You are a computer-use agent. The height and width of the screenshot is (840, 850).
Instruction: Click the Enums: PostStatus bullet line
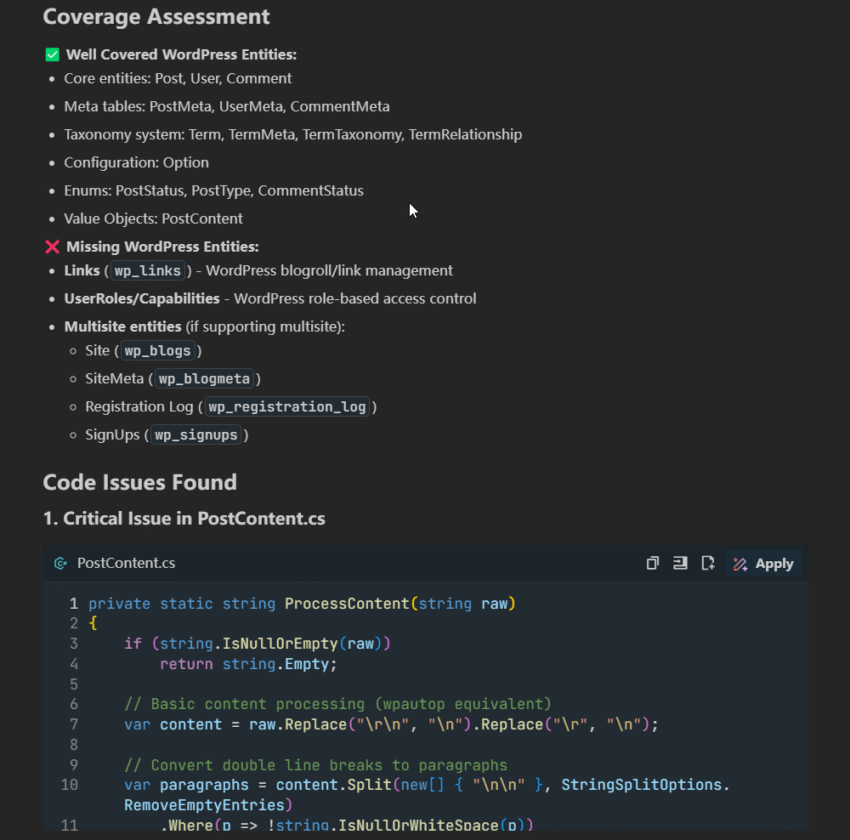point(214,191)
